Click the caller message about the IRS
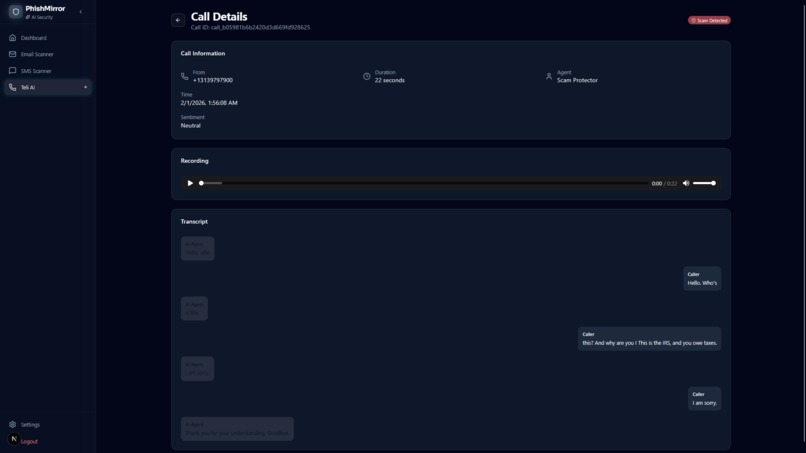The width and height of the screenshot is (806, 453). click(x=649, y=339)
